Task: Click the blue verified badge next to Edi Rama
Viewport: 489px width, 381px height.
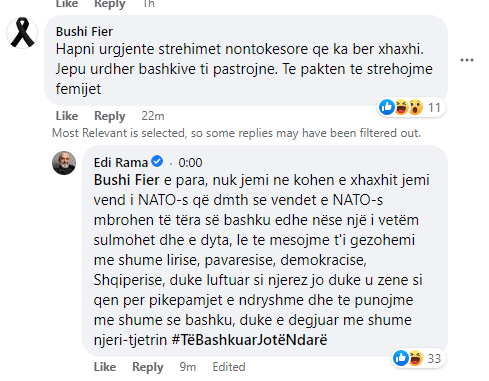Action: click(157, 162)
